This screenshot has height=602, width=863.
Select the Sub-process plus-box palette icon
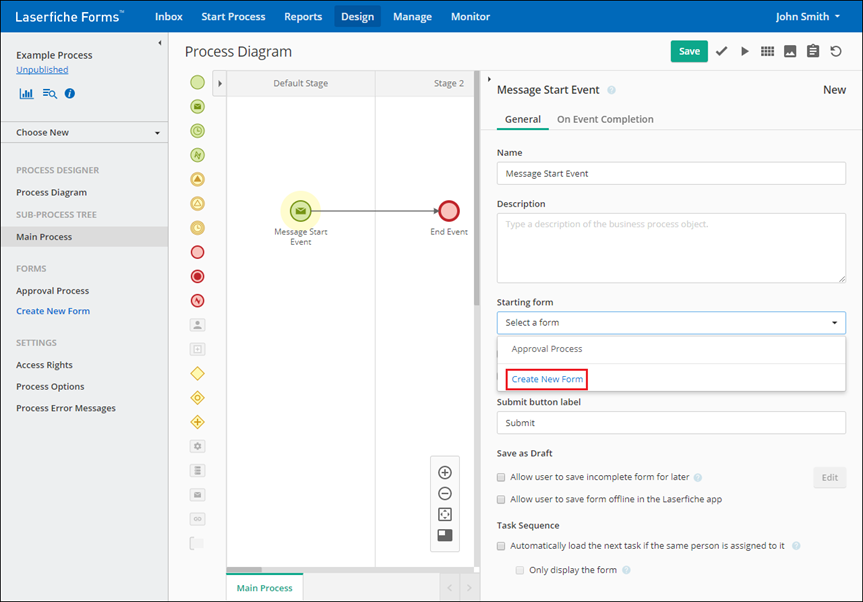point(198,349)
